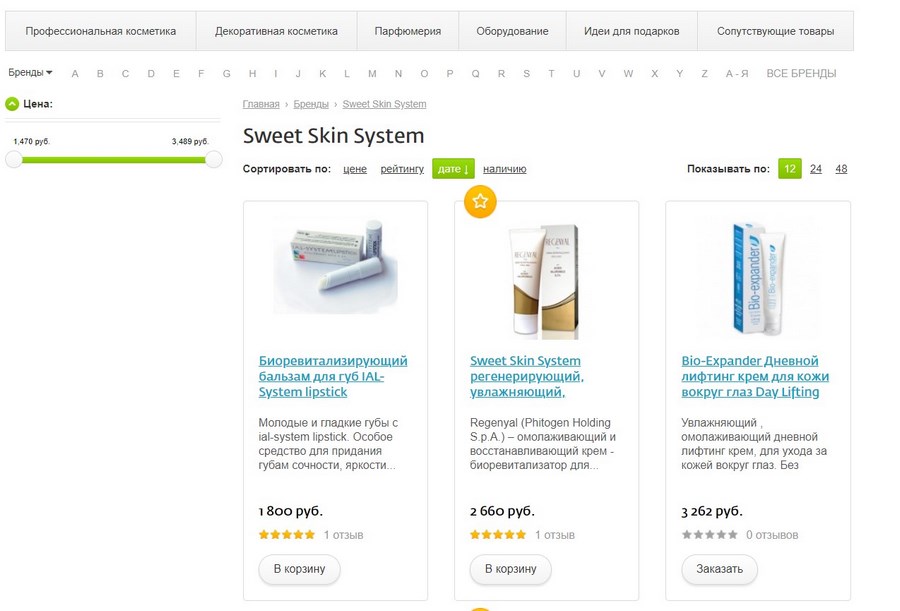Sort products by наличию
This screenshot has width=900, height=611.
coord(505,169)
